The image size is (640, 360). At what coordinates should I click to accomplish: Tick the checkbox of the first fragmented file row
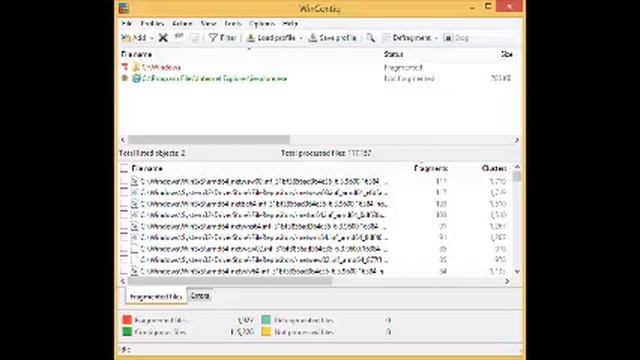(124, 181)
